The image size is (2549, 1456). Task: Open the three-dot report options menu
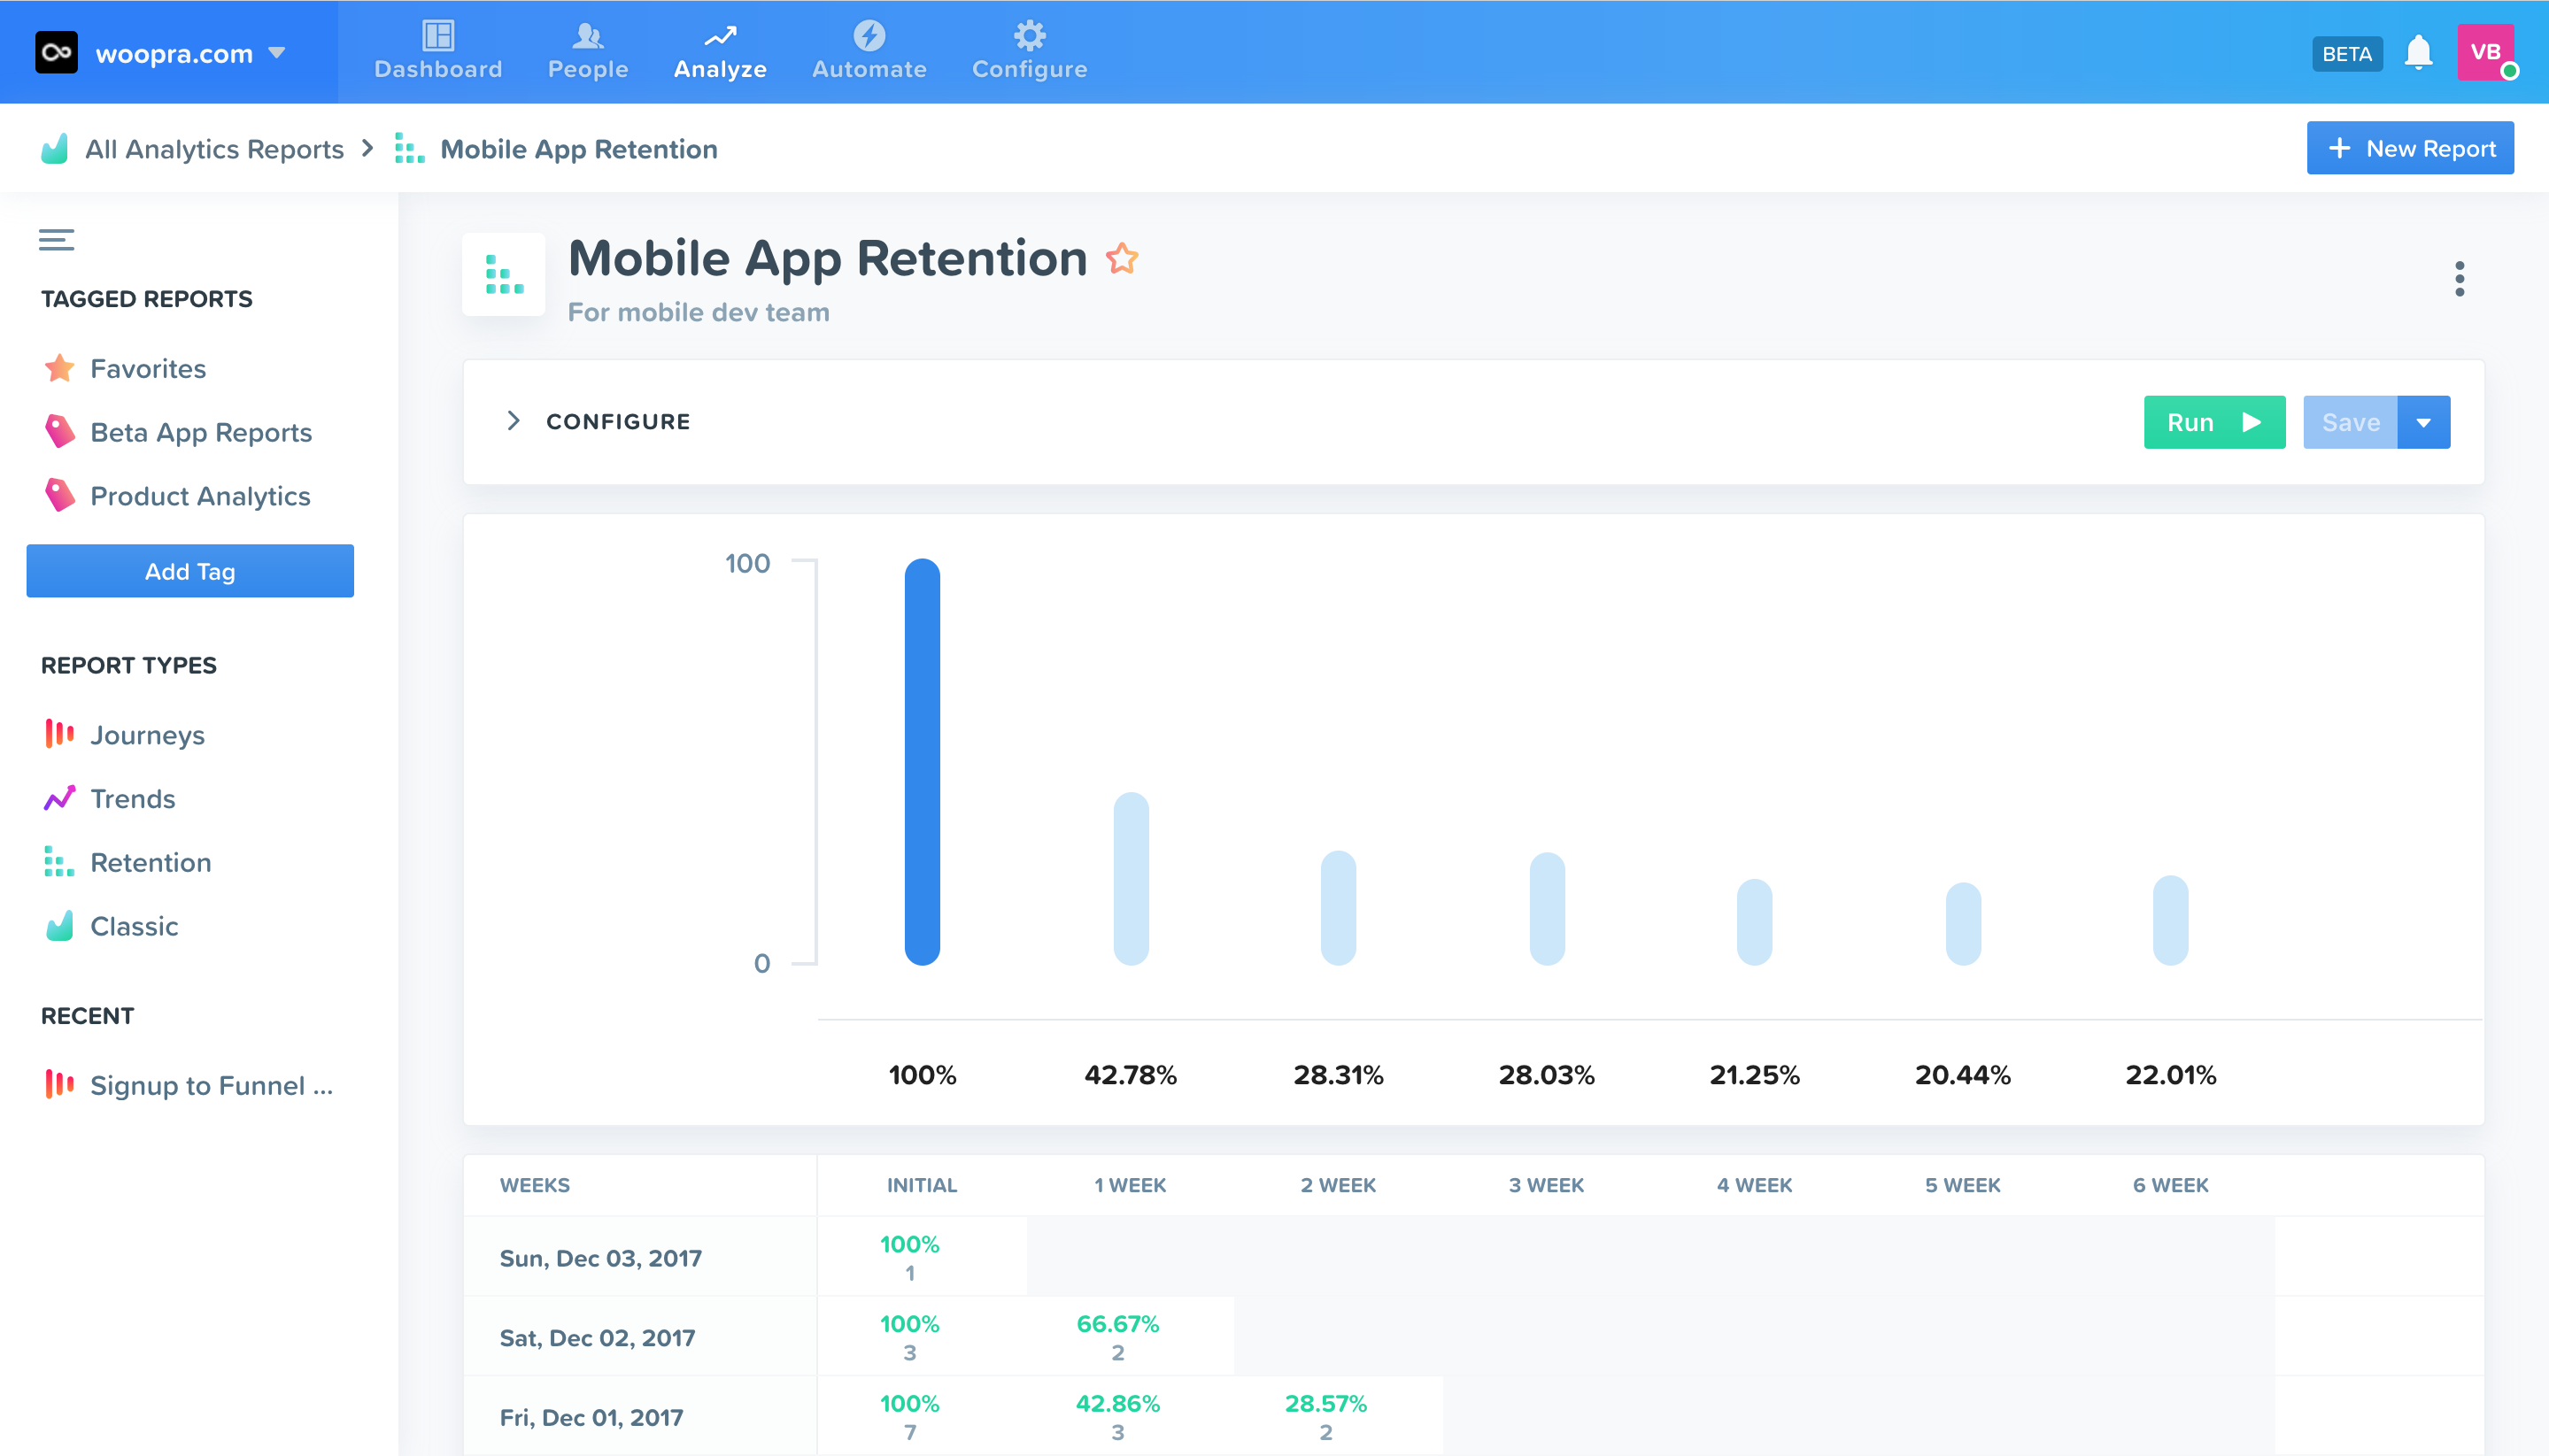click(x=2459, y=279)
